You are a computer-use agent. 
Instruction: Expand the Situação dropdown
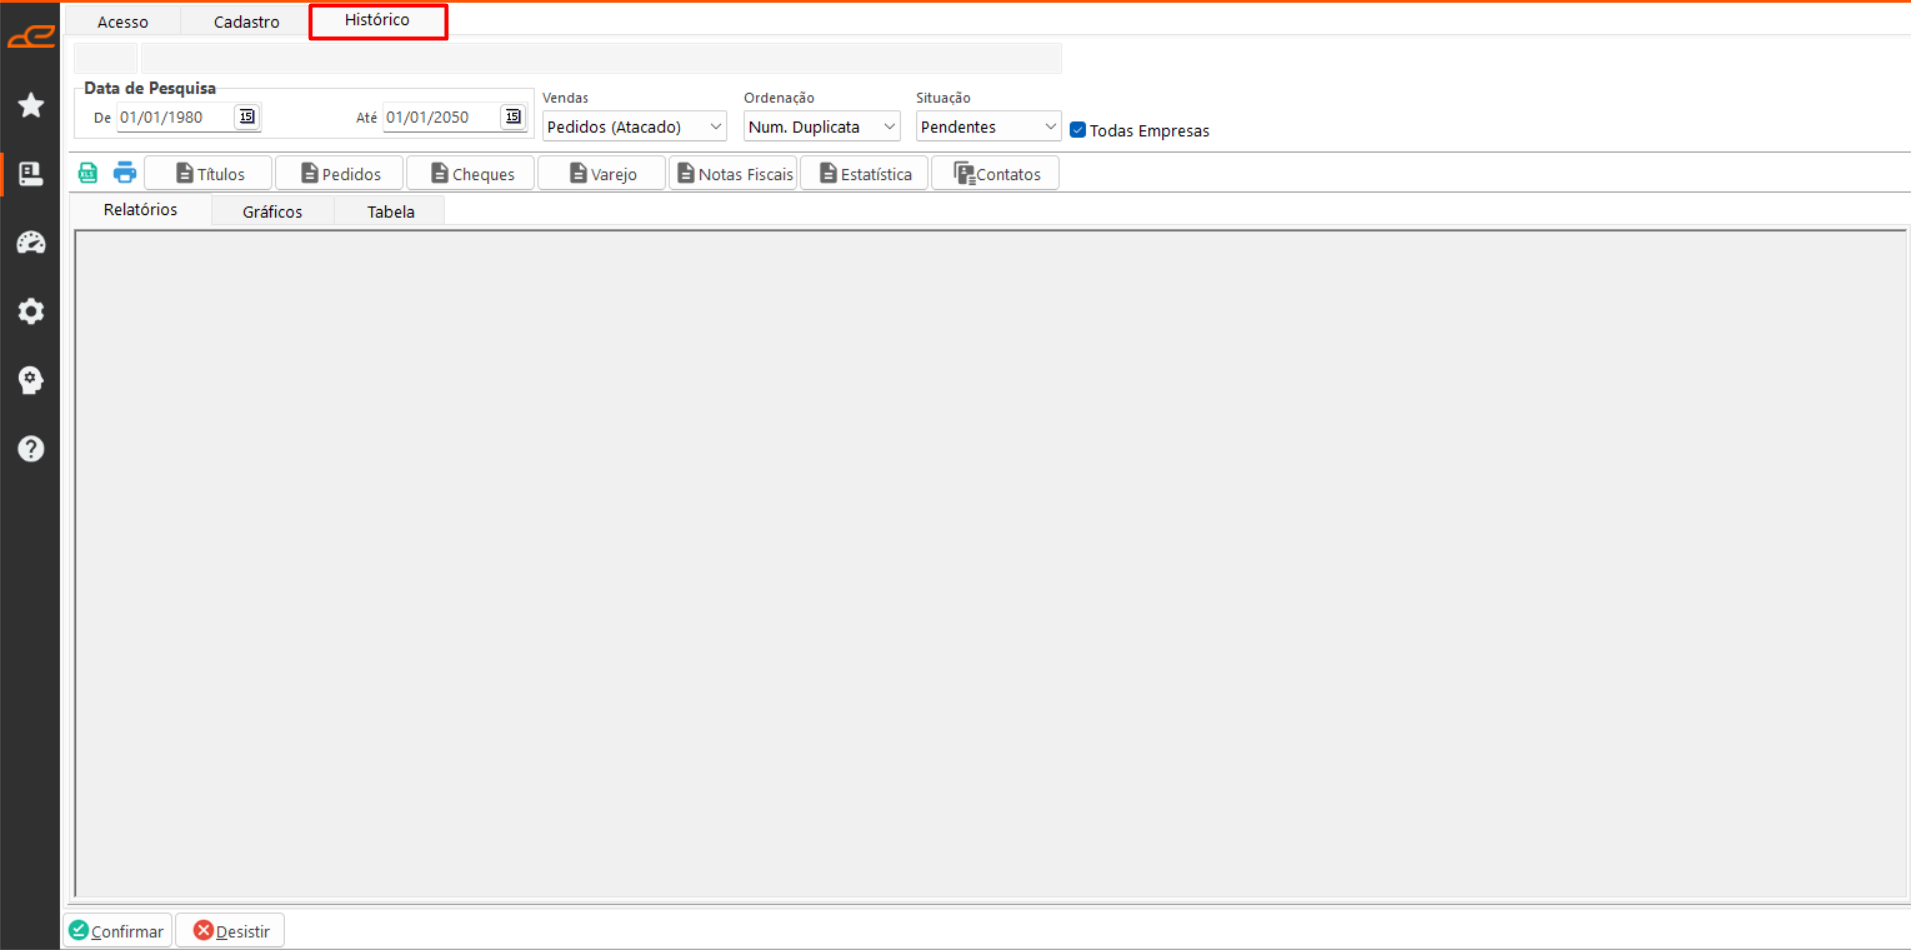tap(1049, 127)
